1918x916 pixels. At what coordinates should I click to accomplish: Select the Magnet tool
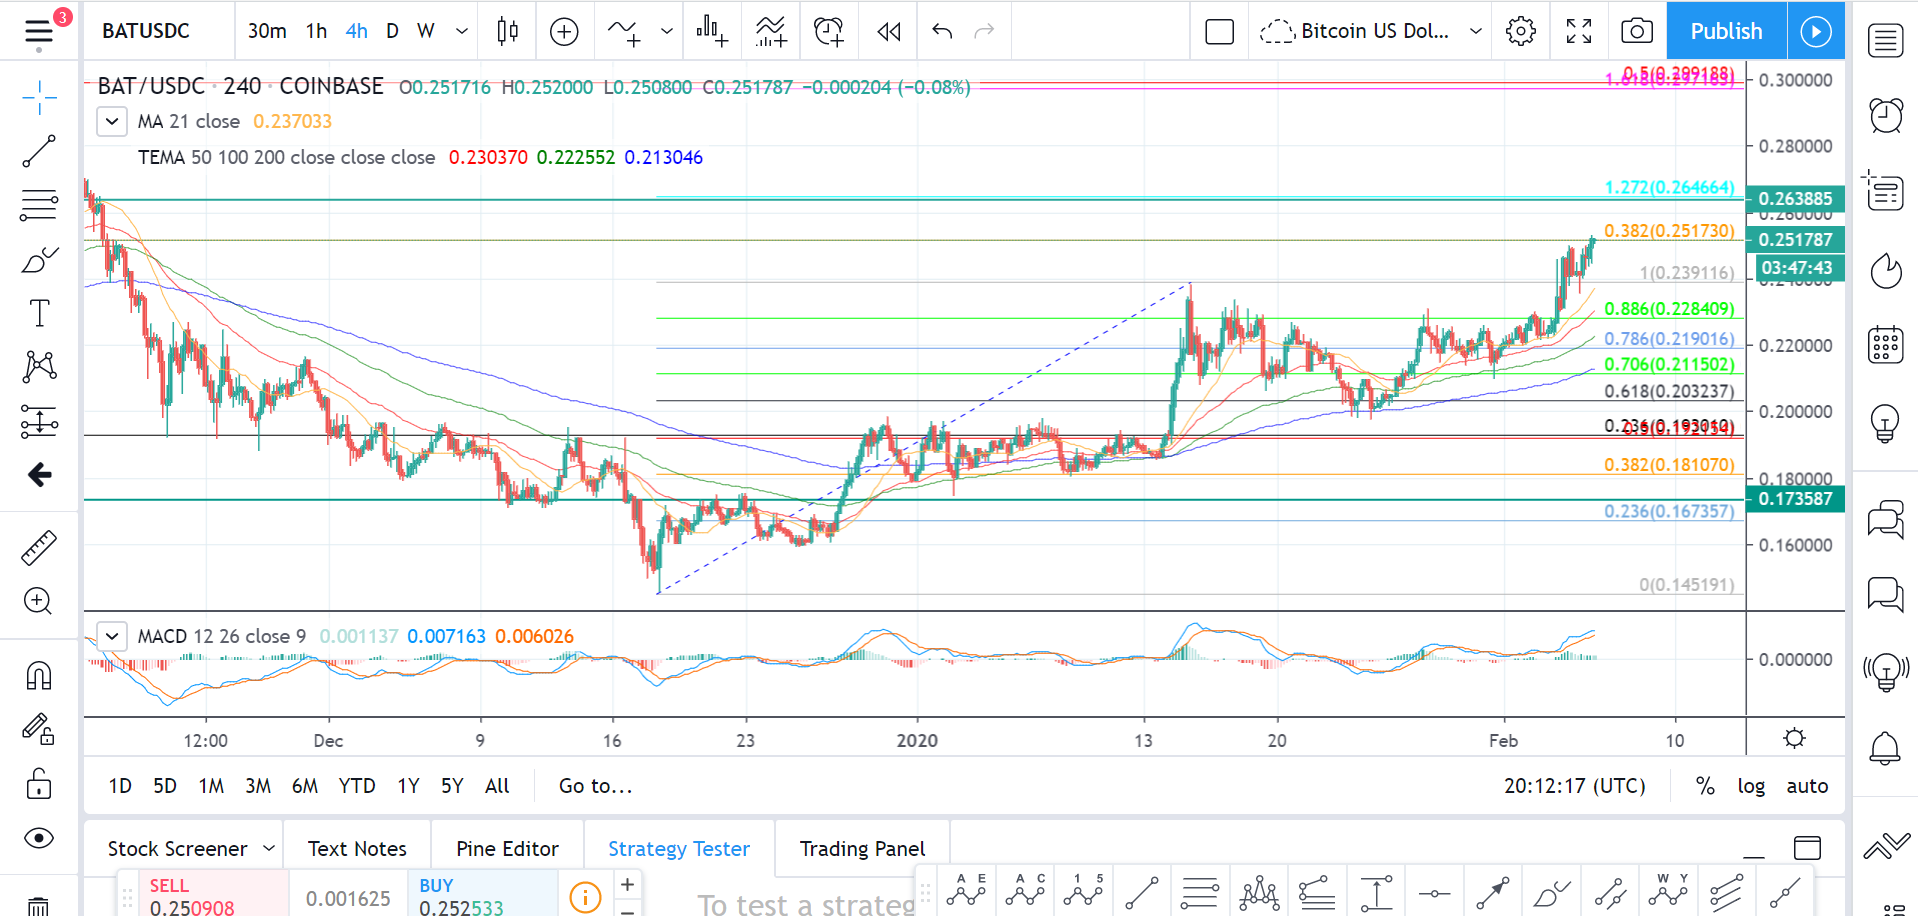point(38,676)
